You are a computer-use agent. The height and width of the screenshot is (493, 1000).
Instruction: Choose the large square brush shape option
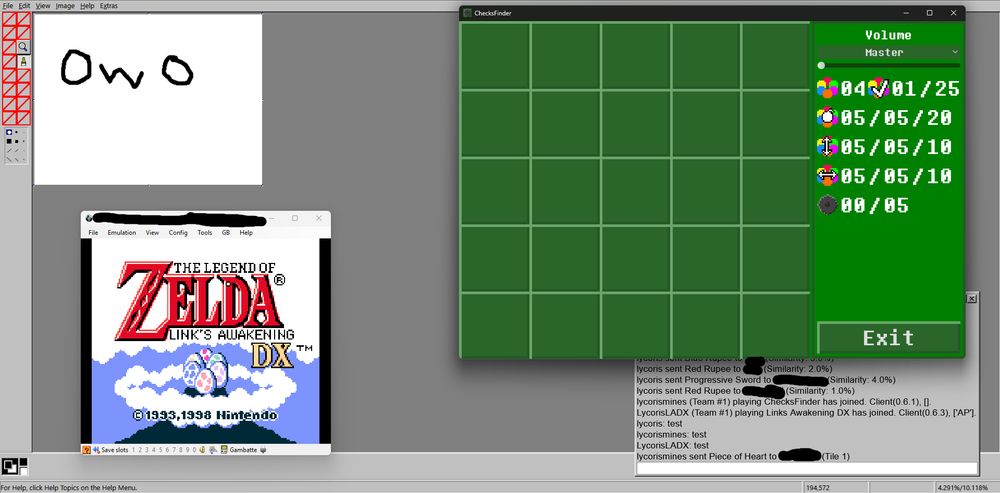9,141
